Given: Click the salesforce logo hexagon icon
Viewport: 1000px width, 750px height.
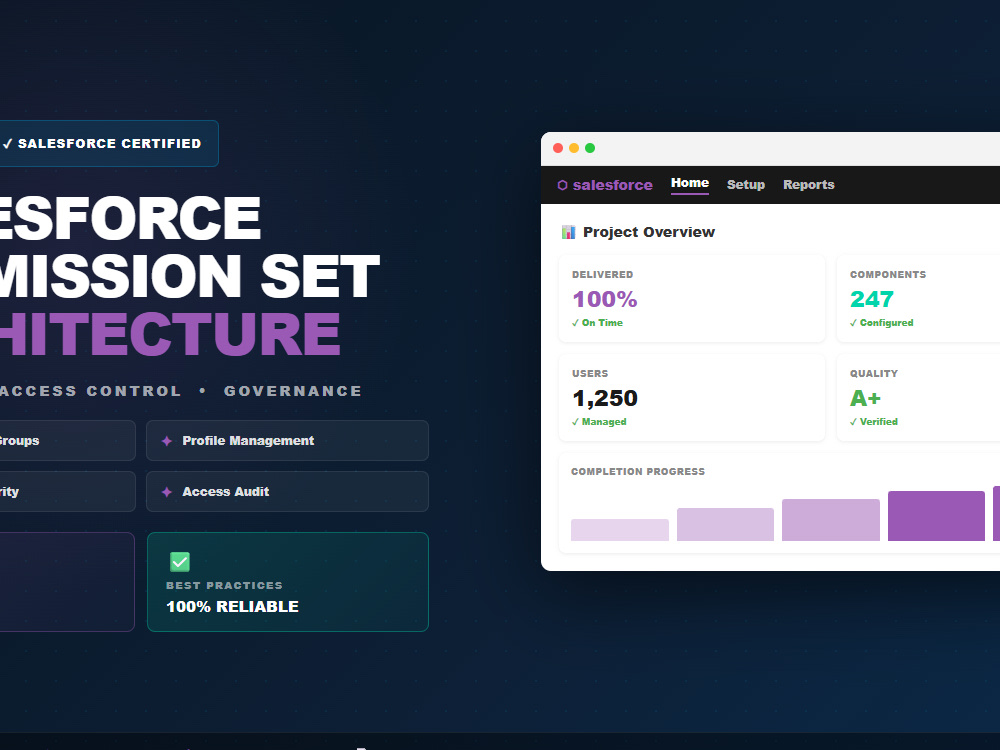Looking at the screenshot, I should coord(562,185).
